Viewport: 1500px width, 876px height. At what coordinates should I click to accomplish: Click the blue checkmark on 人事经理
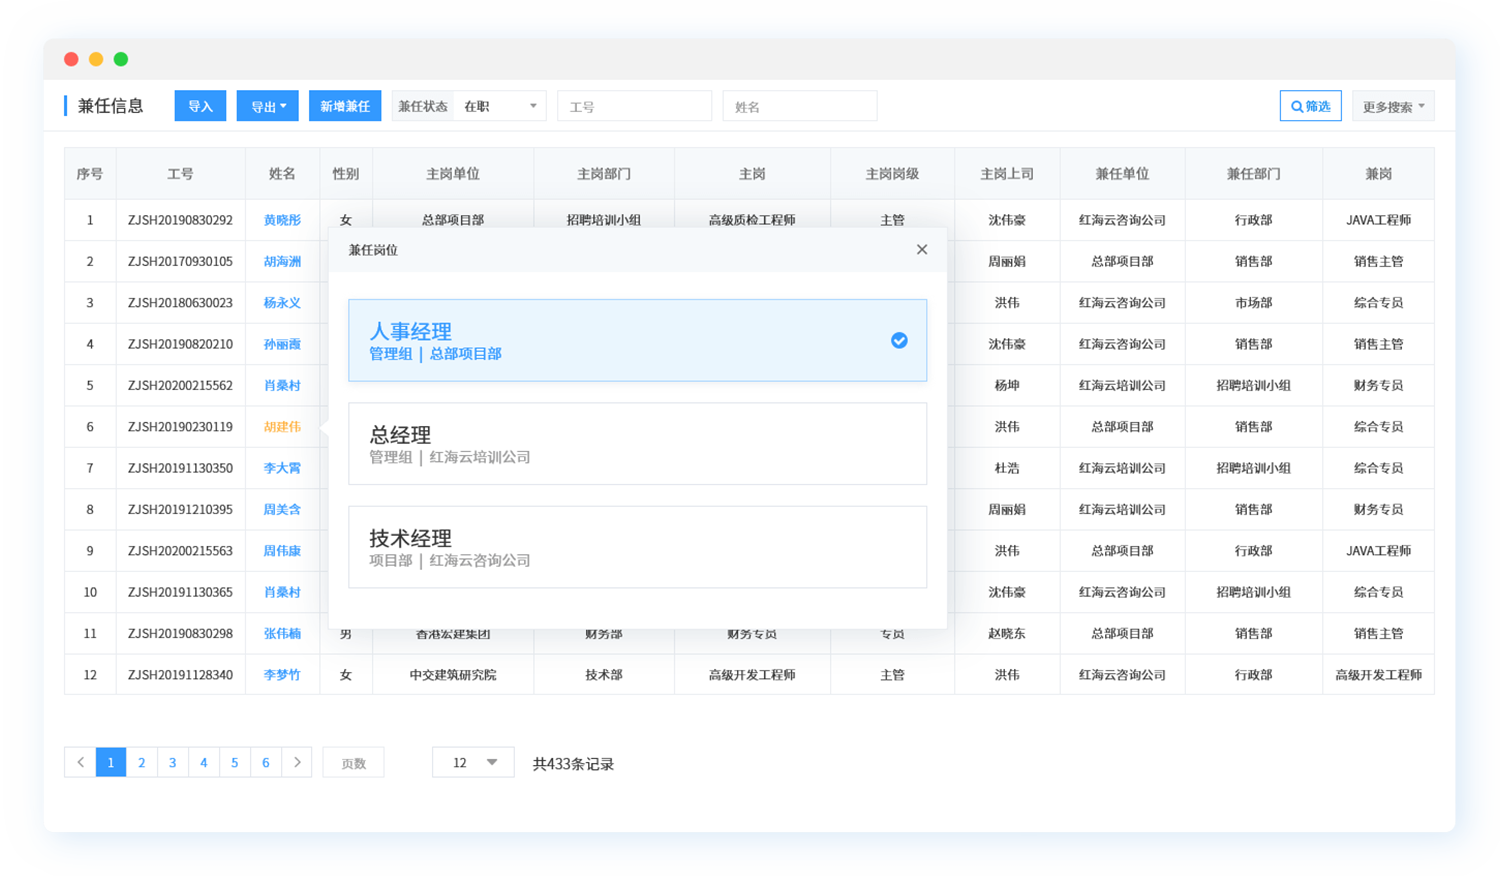click(899, 340)
